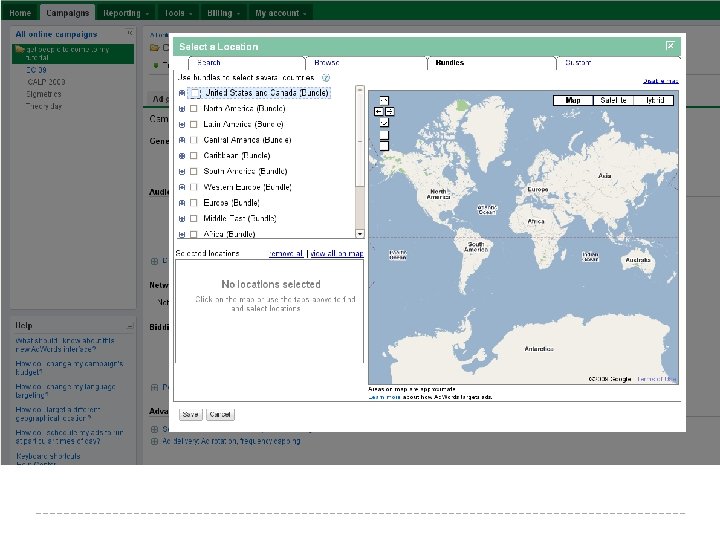The height and width of the screenshot is (540, 720).
Task: Check the United States and Canada bundle
Action: 195,93
